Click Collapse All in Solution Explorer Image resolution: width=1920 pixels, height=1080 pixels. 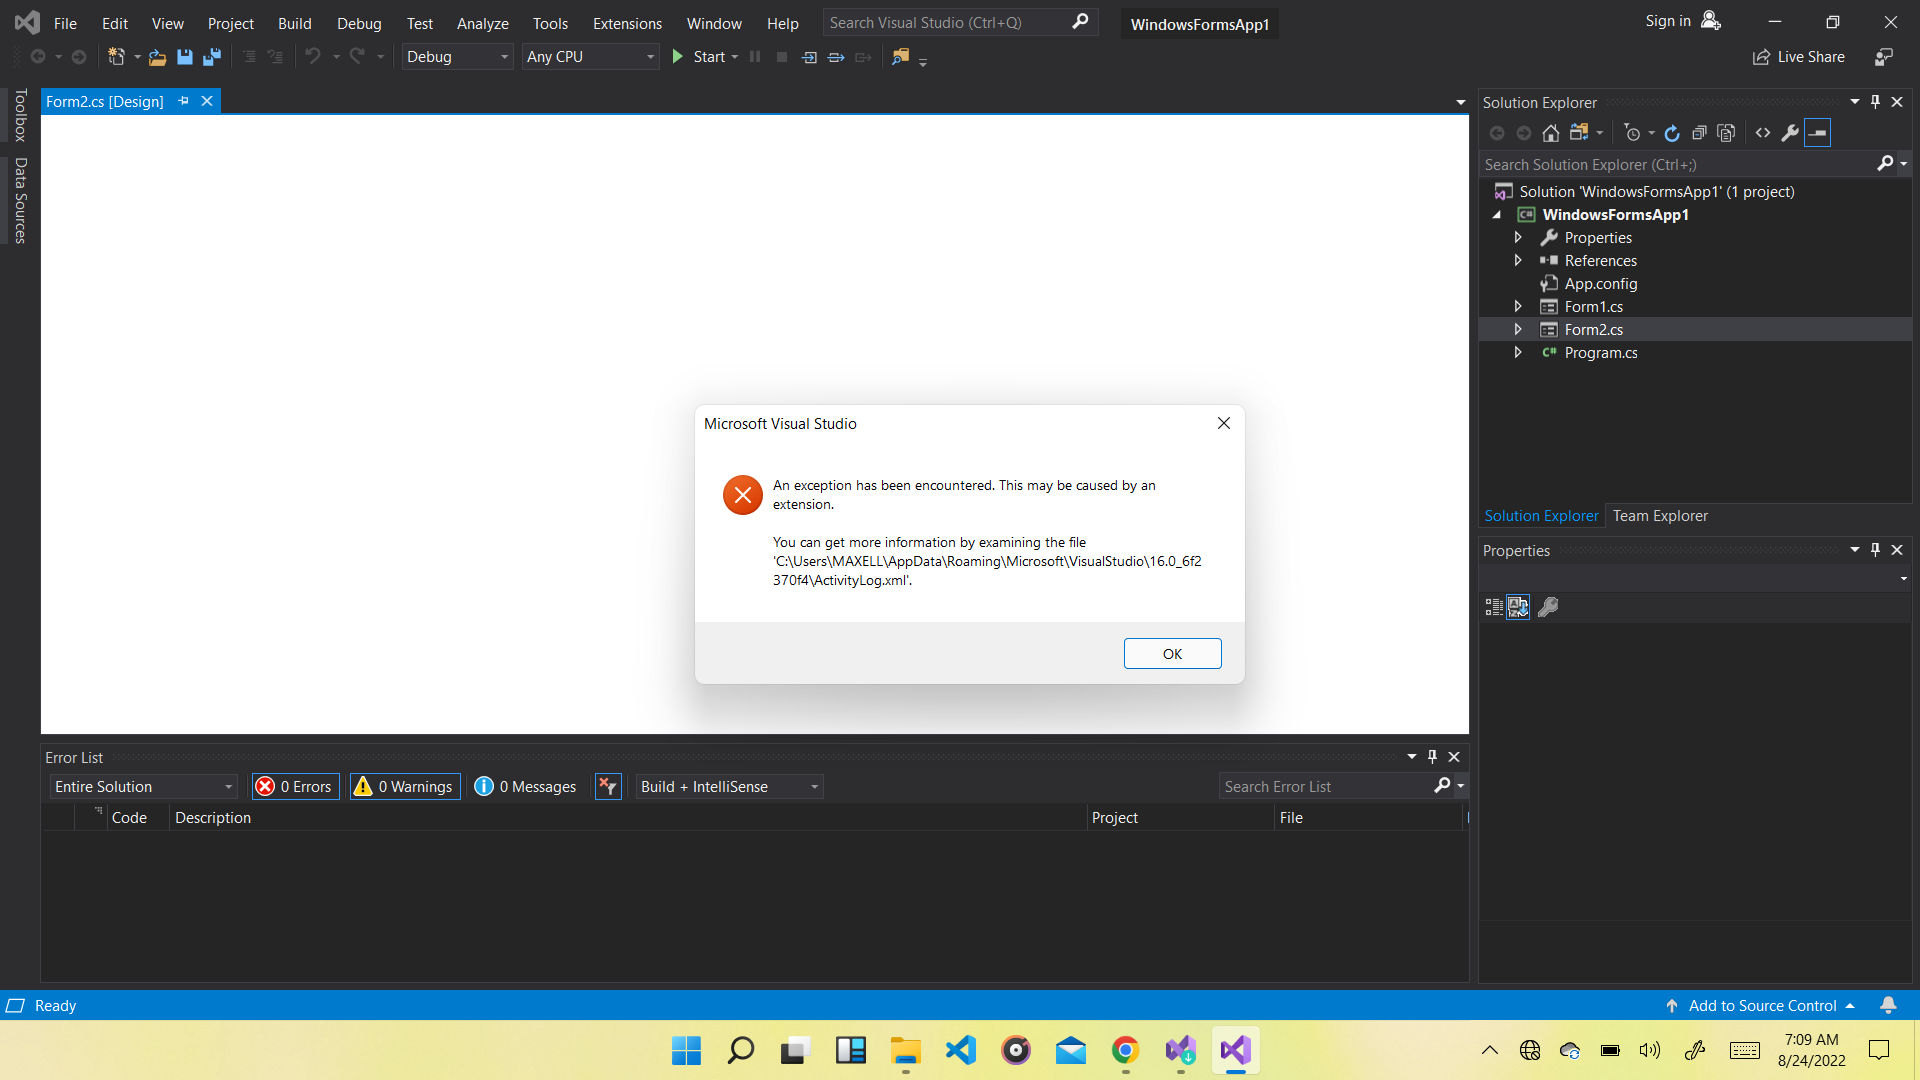(1699, 133)
